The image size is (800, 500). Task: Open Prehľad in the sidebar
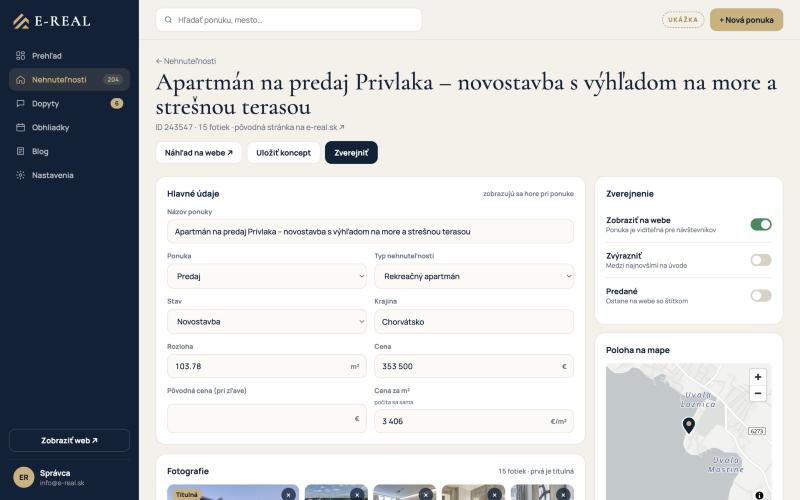tap(69, 56)
